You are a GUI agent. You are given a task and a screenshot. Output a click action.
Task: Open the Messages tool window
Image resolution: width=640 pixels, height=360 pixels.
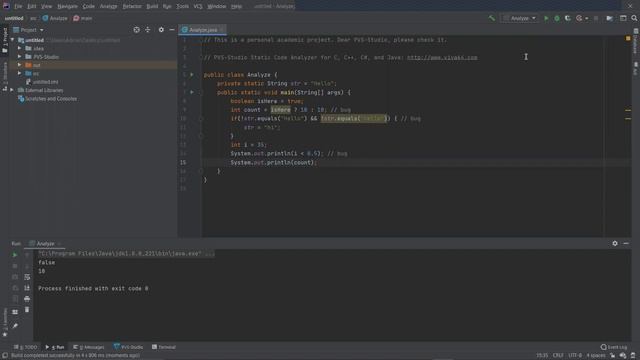89,347
